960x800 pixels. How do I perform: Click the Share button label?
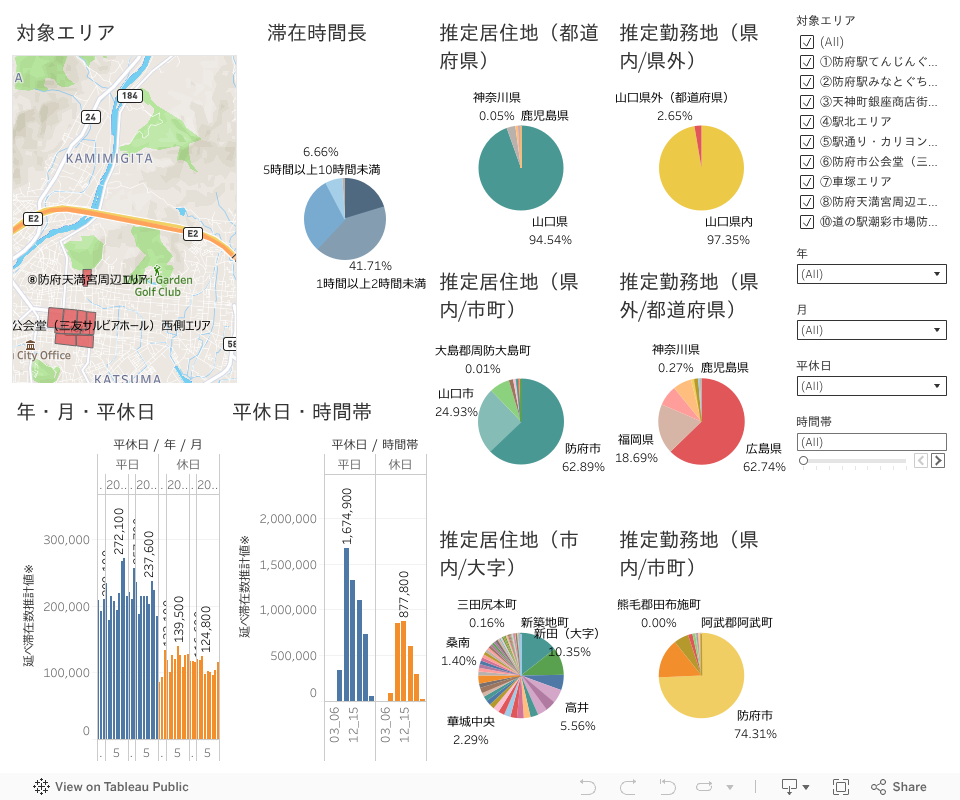[909, 787]
